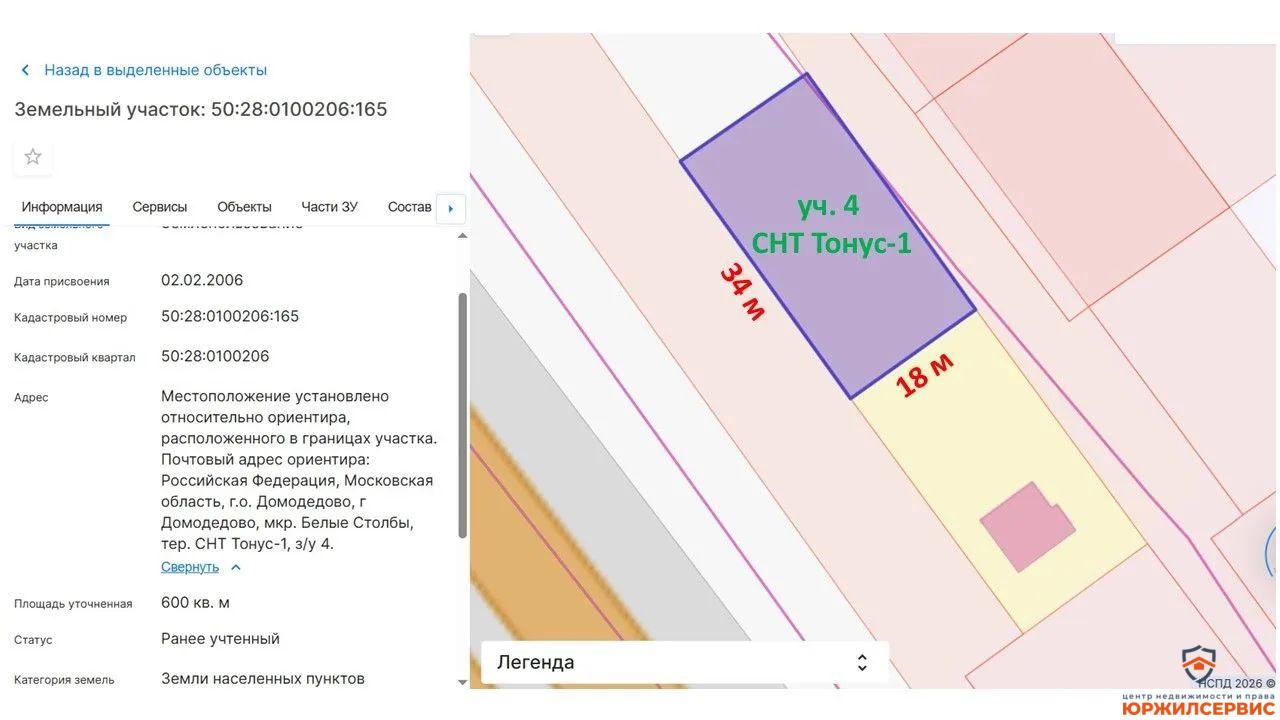Viewport: 1280px width, 720px height.
Task: Switch to the Сервисы tab
Action: pos(160,207)
